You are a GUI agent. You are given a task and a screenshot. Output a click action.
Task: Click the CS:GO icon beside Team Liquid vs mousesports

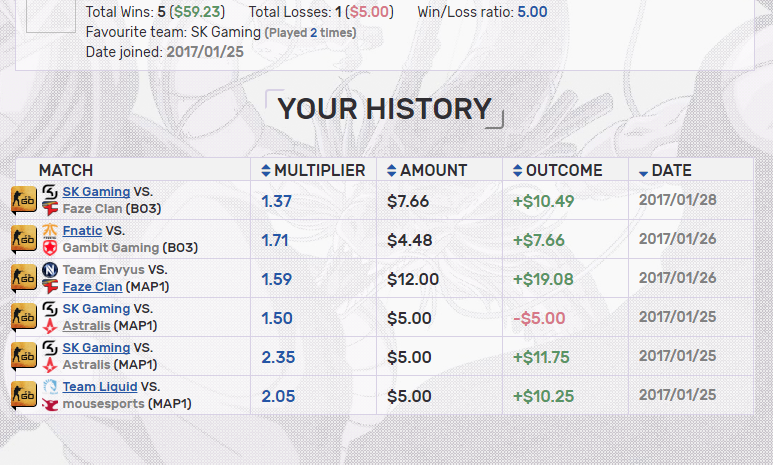click(x=24, y=394)
